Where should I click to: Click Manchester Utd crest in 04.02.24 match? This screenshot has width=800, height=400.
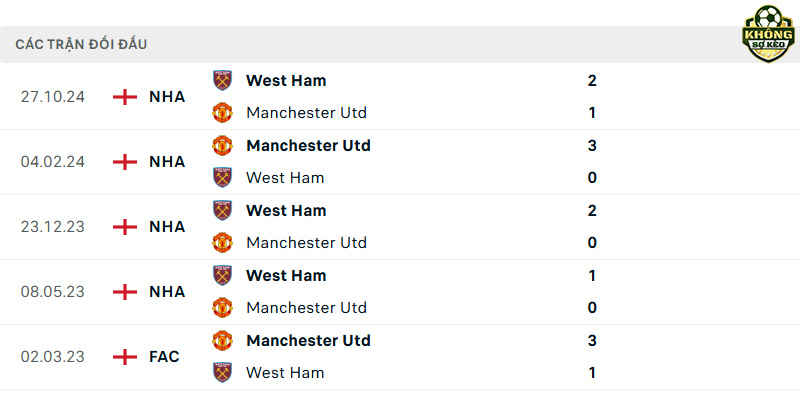pos(222,145)
